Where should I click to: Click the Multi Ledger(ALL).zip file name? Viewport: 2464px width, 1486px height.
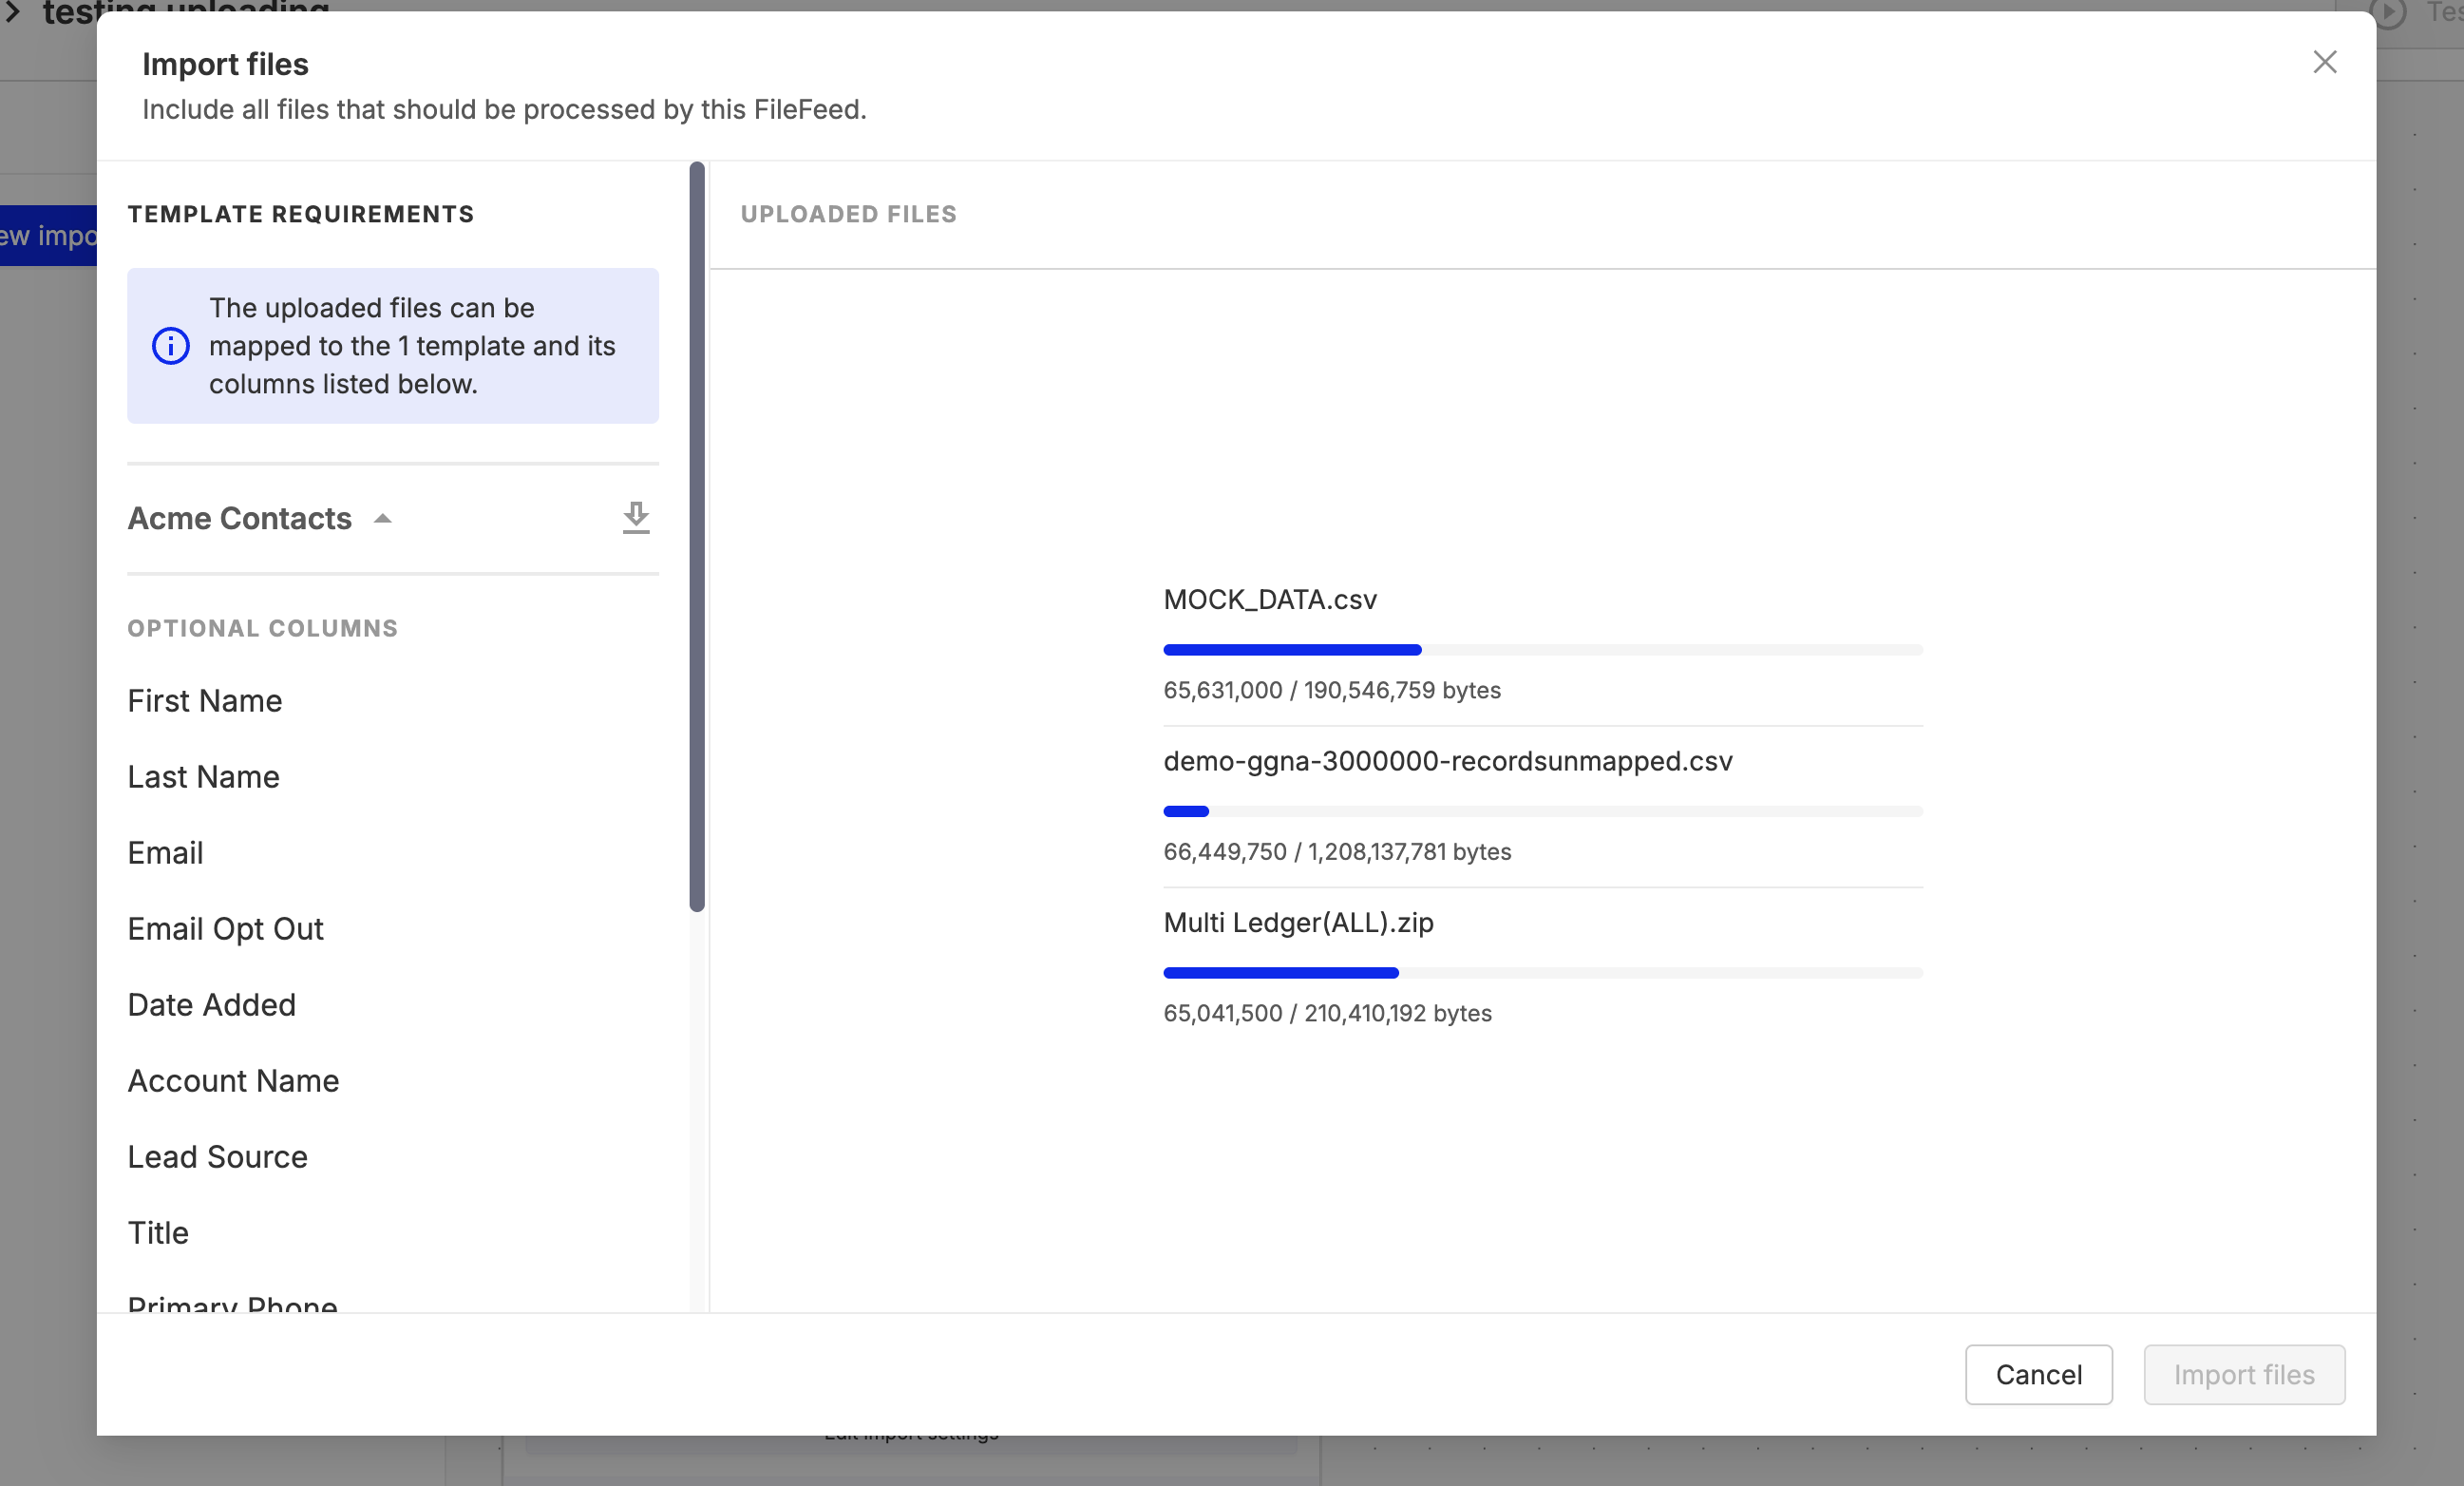pyautogui.click(x=1298, y=922)
